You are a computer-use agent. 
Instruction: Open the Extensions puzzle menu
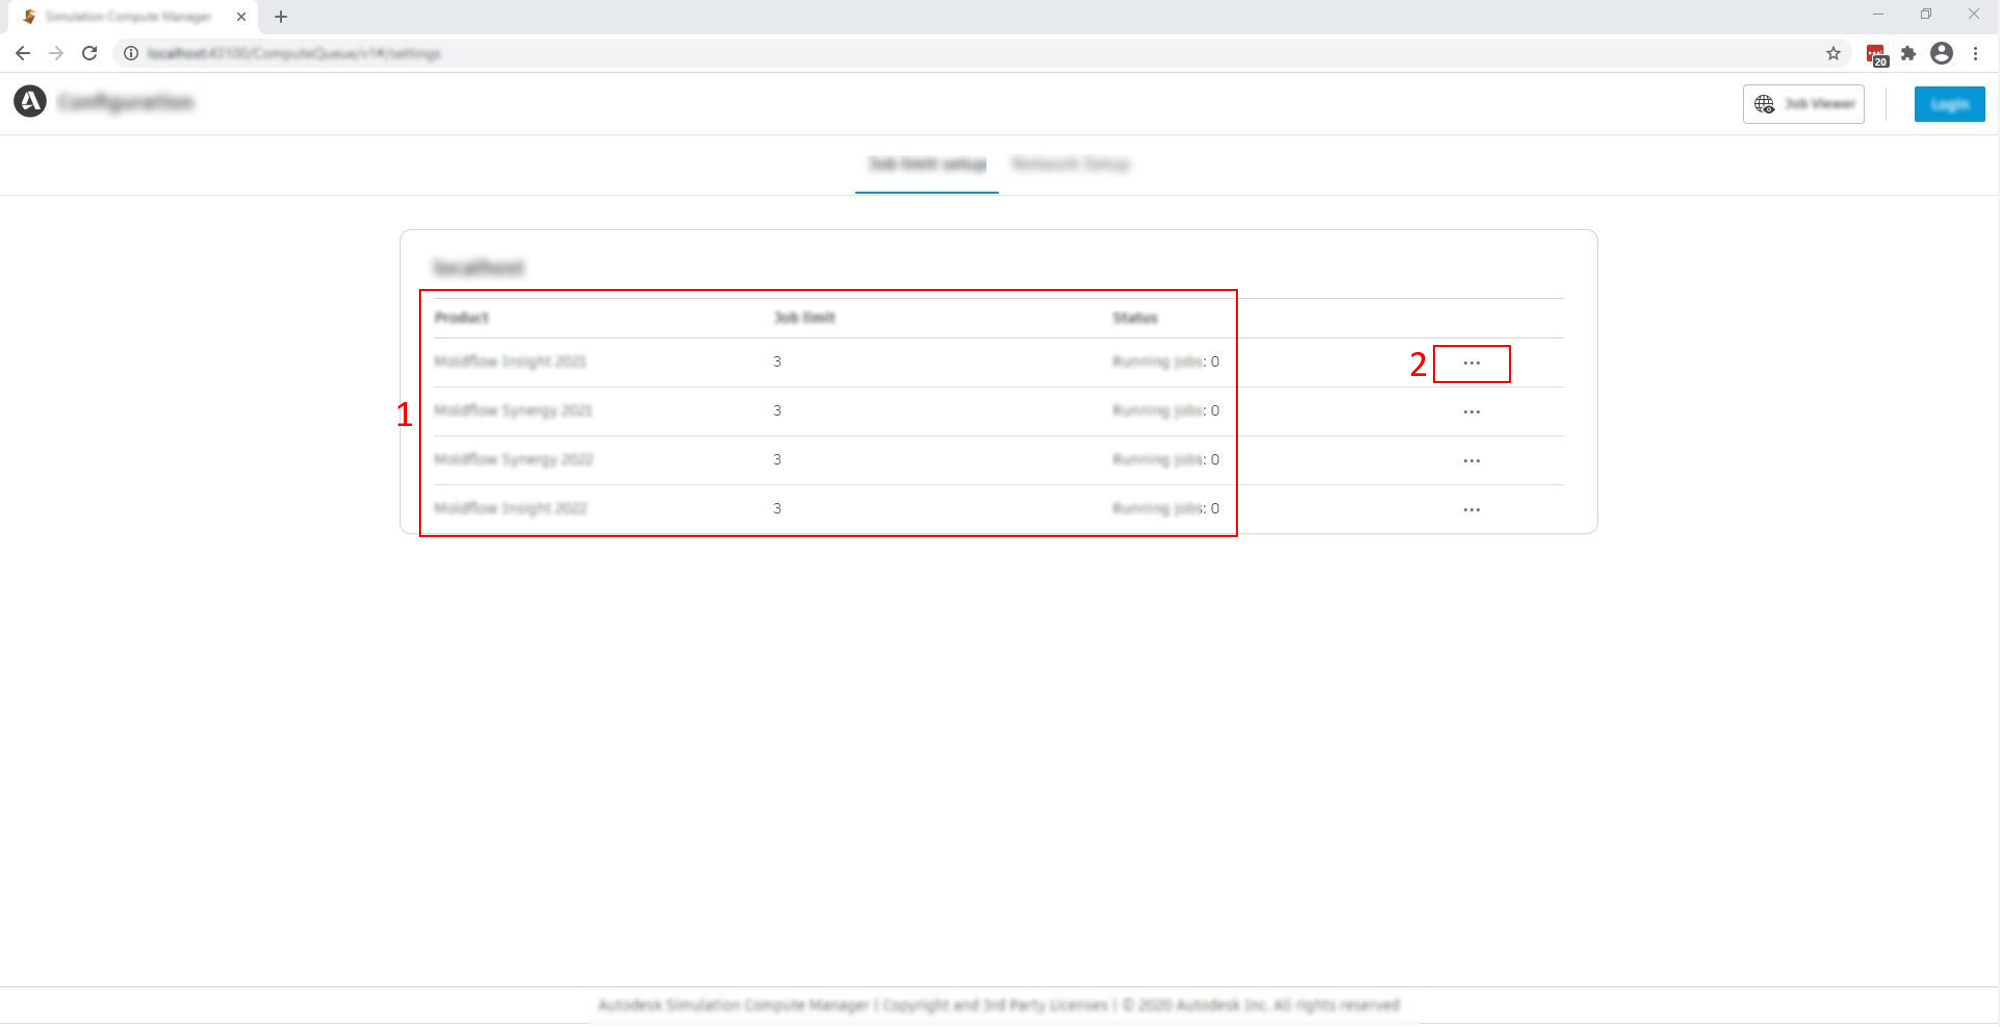(x=1908, y=53)
